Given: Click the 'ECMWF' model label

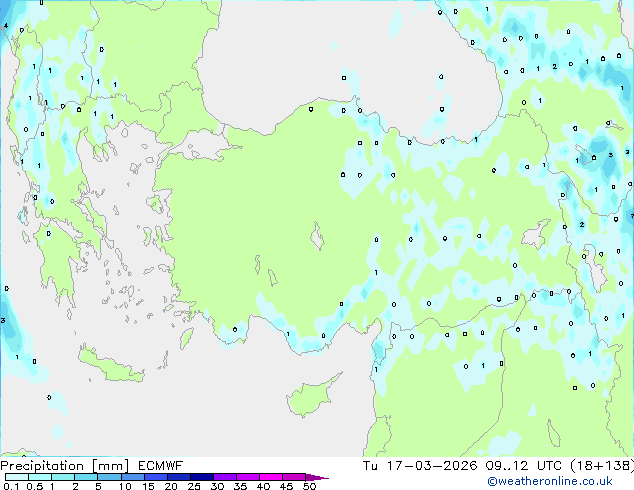Looking at the screenshot, I should 161,466.
